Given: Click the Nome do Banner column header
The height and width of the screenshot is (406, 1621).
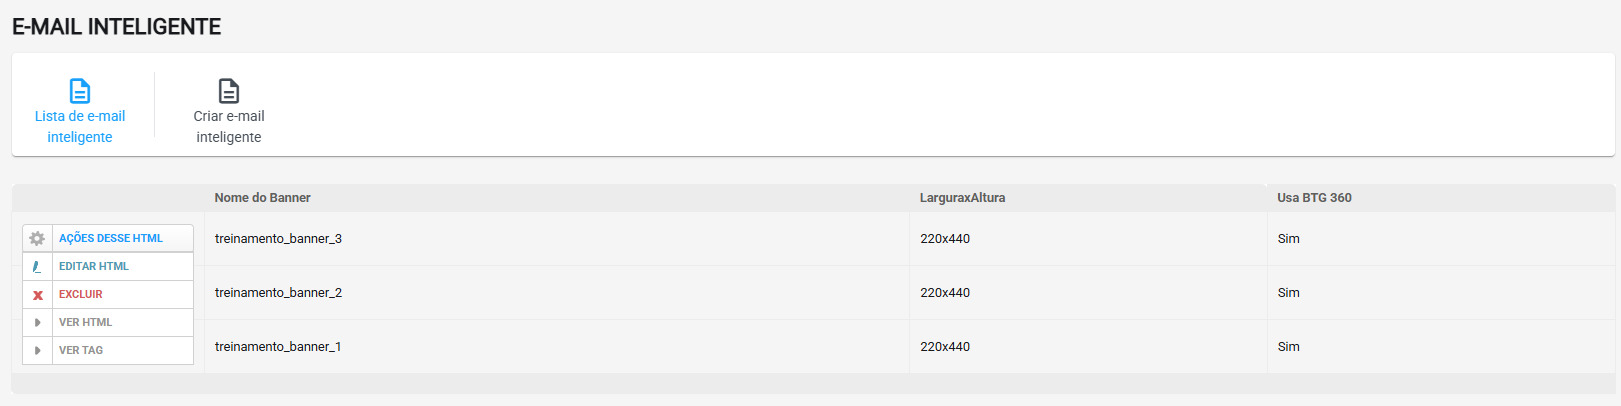Looking at the screenshot, I should (x=262, y=198).
